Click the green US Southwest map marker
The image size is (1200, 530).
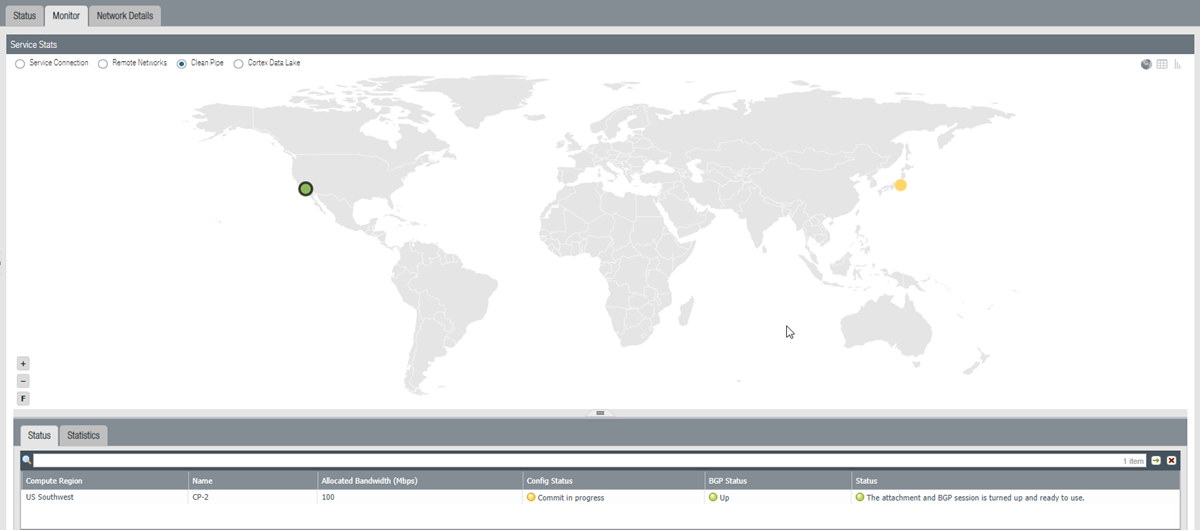click(306, 188)
